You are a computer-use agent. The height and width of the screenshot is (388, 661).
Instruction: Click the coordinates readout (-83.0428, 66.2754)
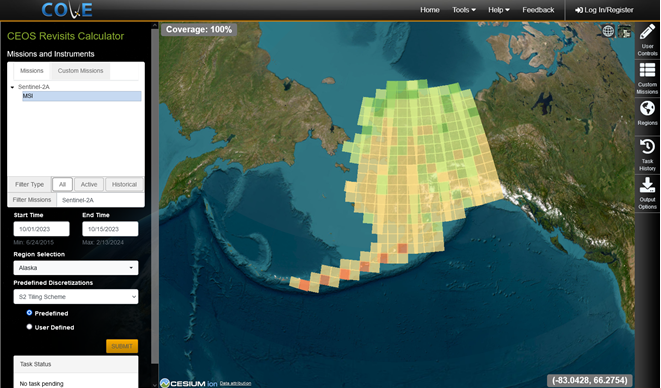pos(590,380)
